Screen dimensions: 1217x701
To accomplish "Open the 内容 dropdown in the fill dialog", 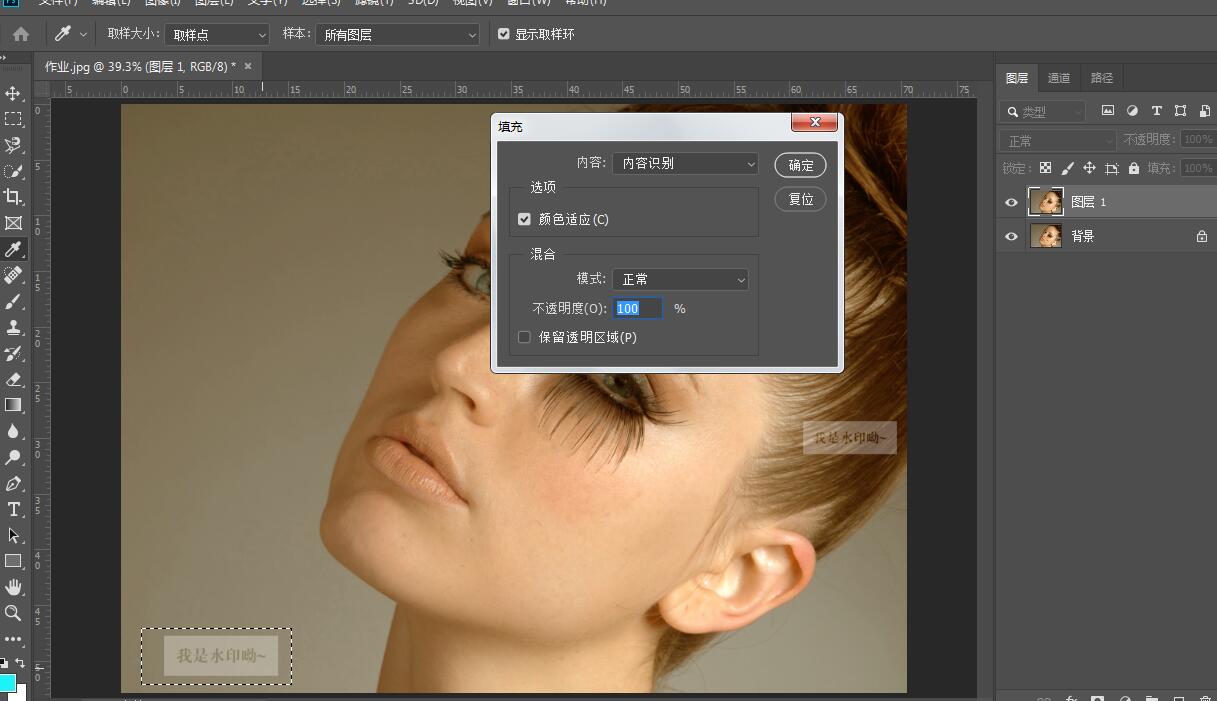I will click(685, 163).
